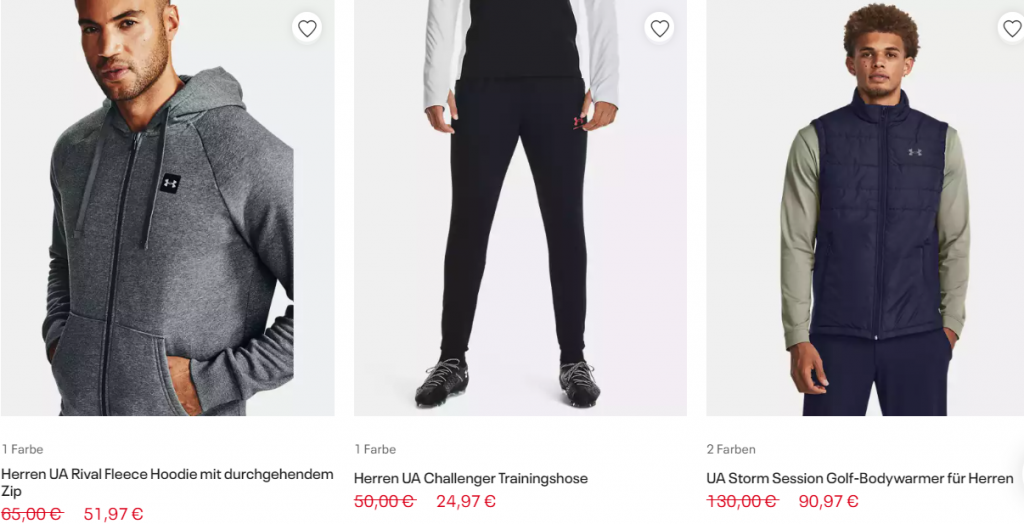
Task: Favorite the Storm Session Golf-Bodywarmer
Action: click(1012, 29)
